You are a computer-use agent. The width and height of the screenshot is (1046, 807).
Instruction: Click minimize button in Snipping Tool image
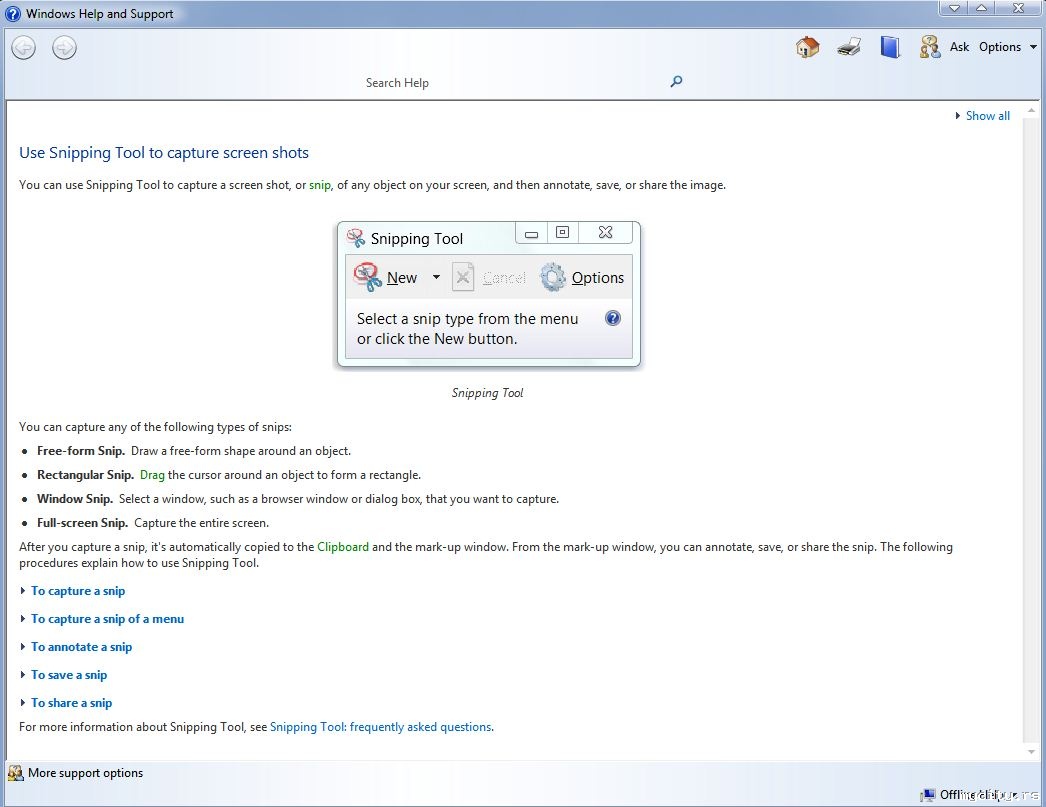point(532,233)
